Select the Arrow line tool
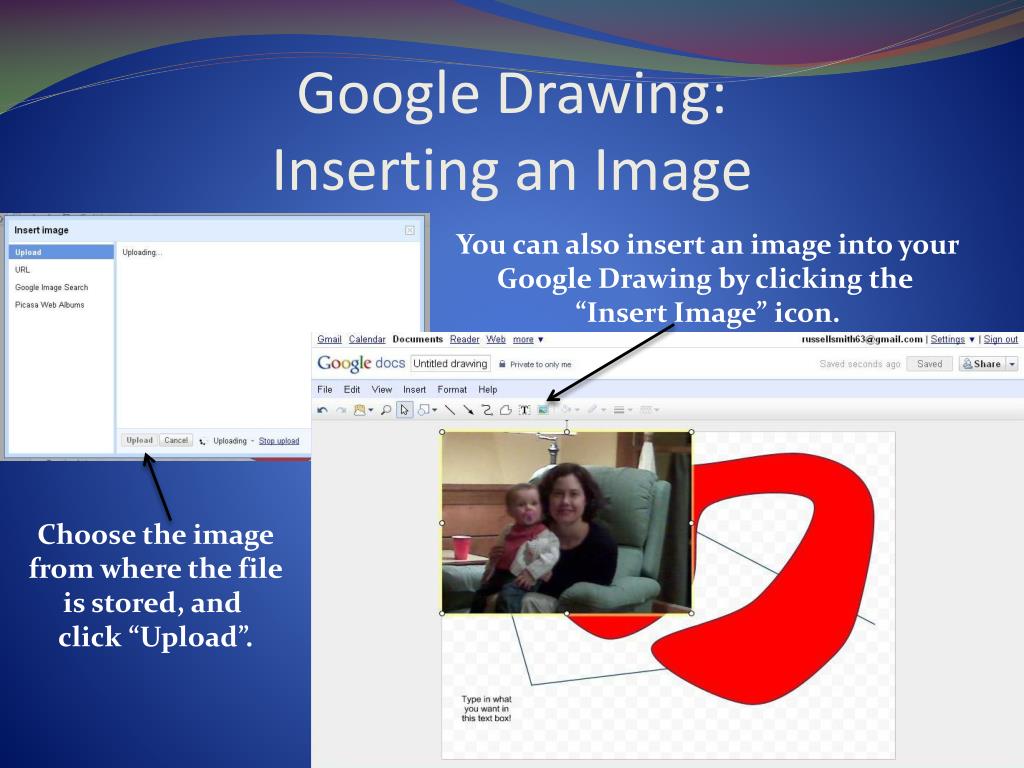1024x768 pixels. (468, 410)
